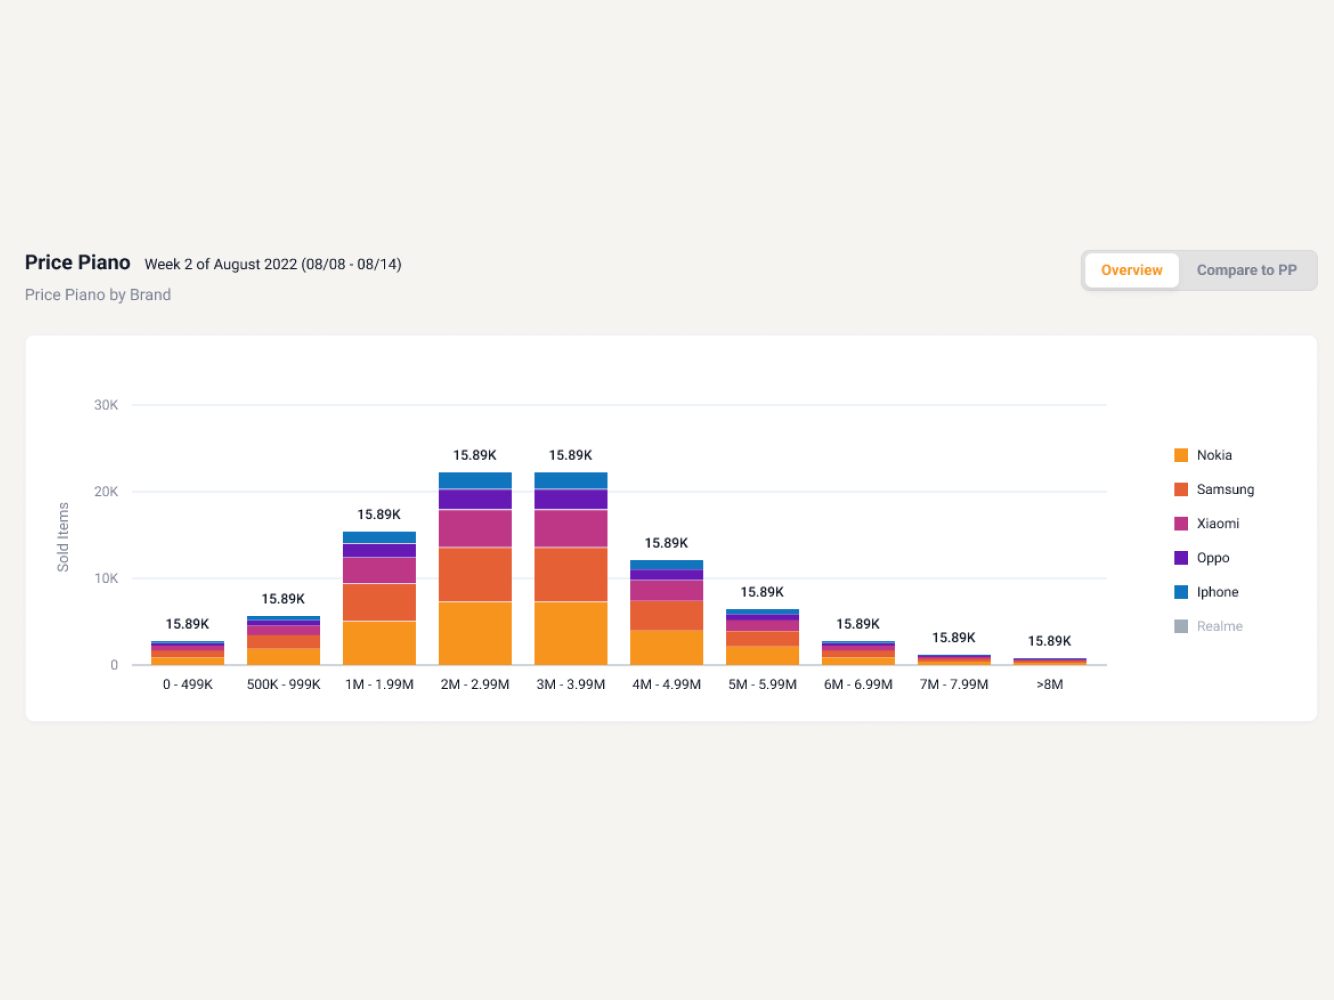Enable the greyed-out Realme legend entry
Viewport: 1334px width, 1000px height.
click(1219, 626)
